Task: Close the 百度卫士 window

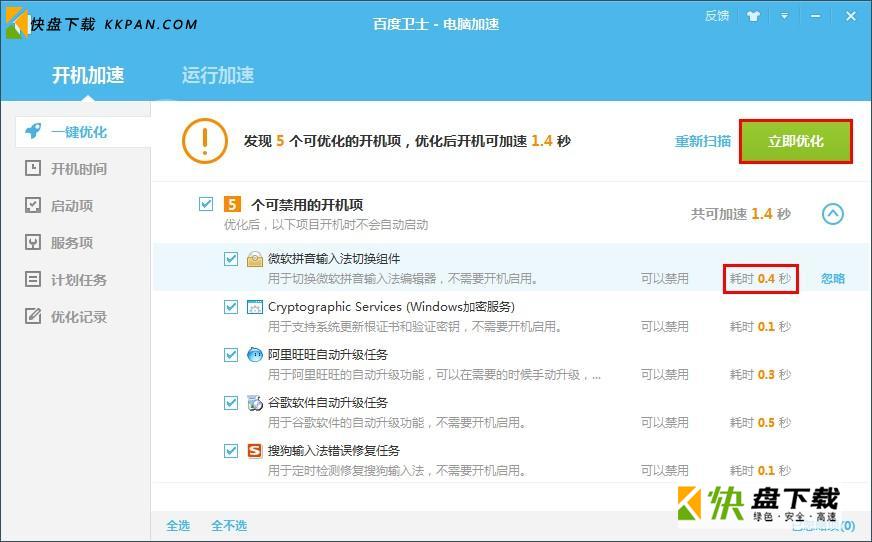Action: click(851, 16)
